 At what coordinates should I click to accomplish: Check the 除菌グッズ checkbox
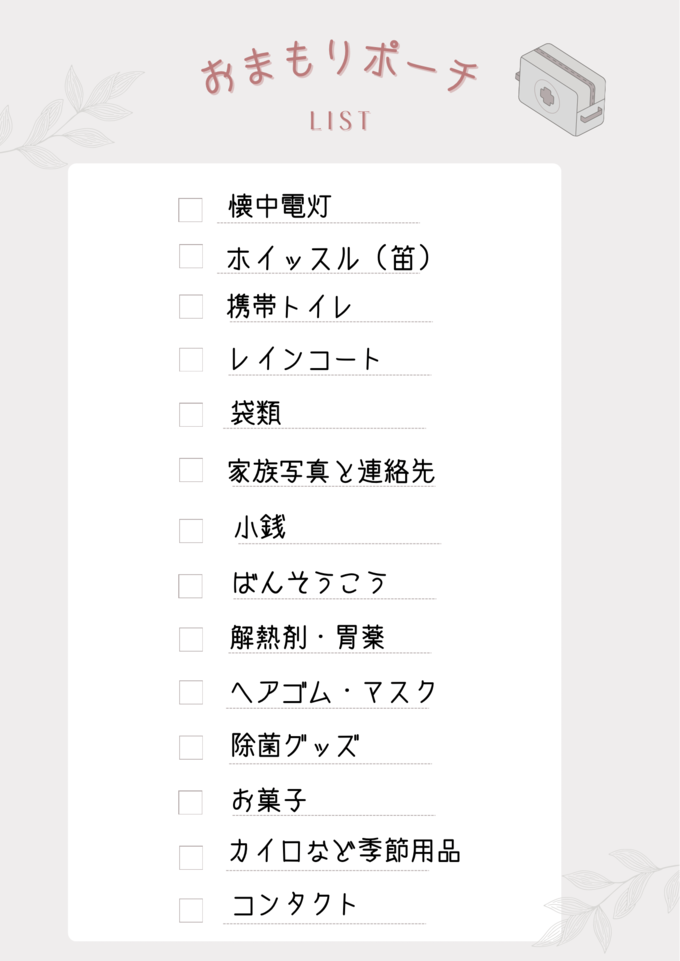point(191,748)
